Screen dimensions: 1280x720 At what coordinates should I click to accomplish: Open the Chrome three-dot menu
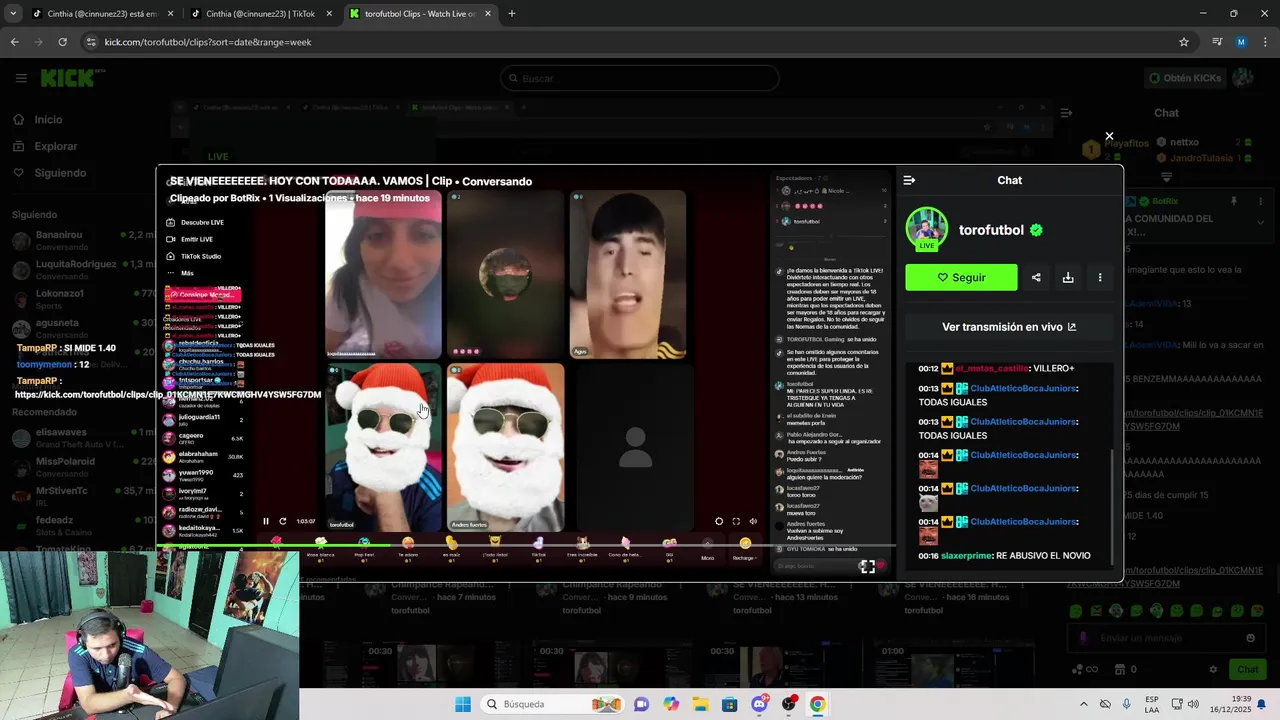[x=1265, y=42]
